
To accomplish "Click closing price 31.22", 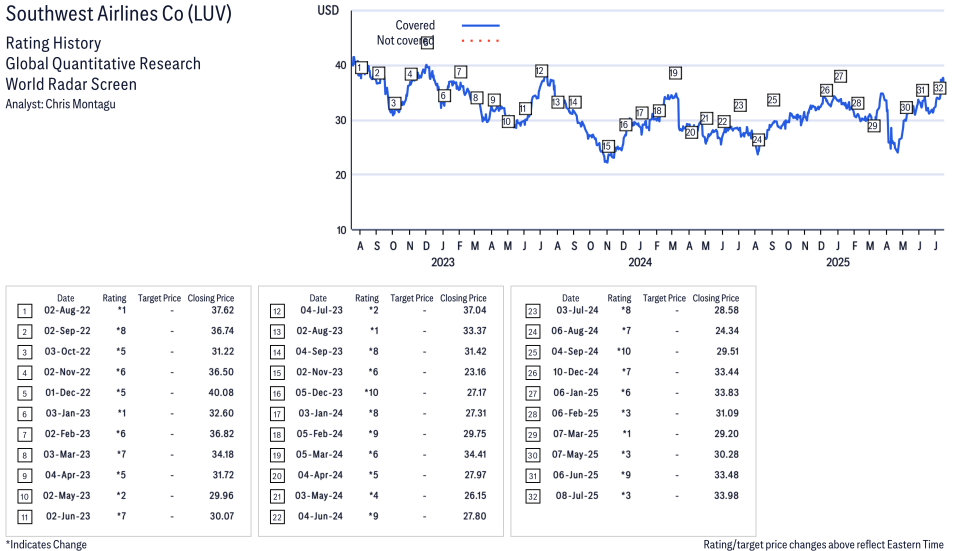I will (x=222, y=351).
